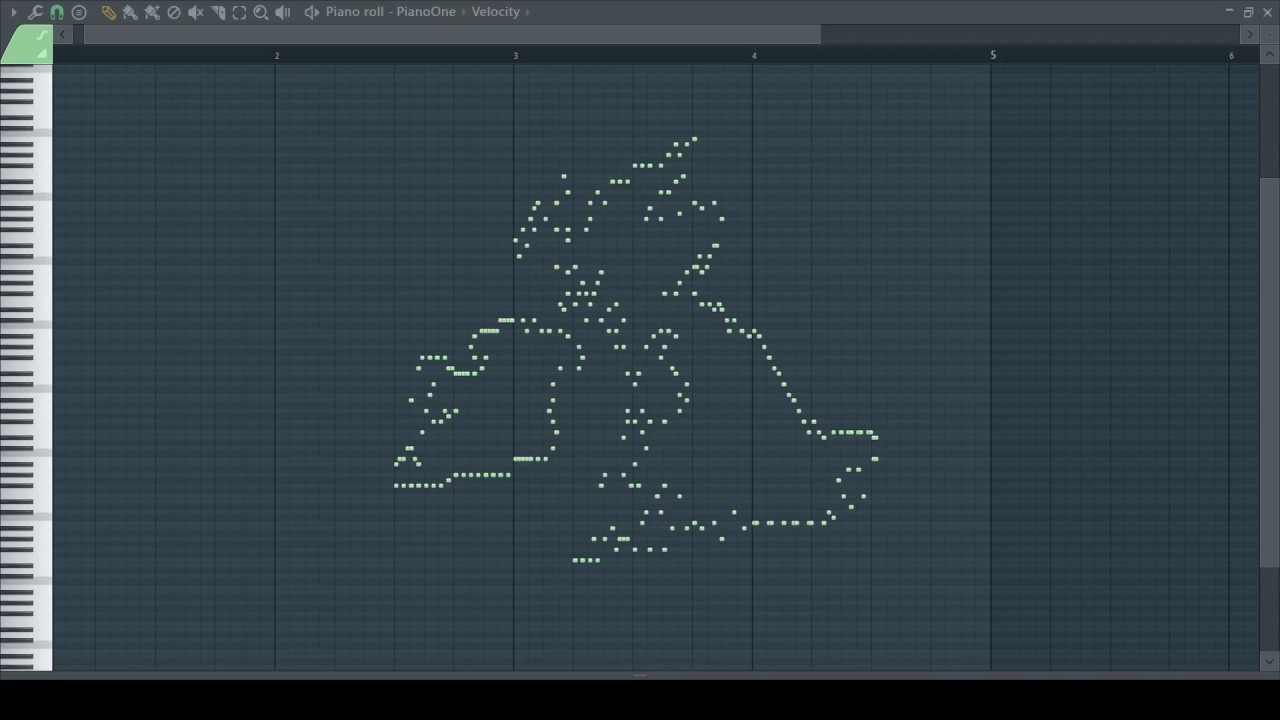Click bar 4 on the timeline ruler
Image resolution: width=1280 pixels, height=720 pixels.
tap(754, 55)
